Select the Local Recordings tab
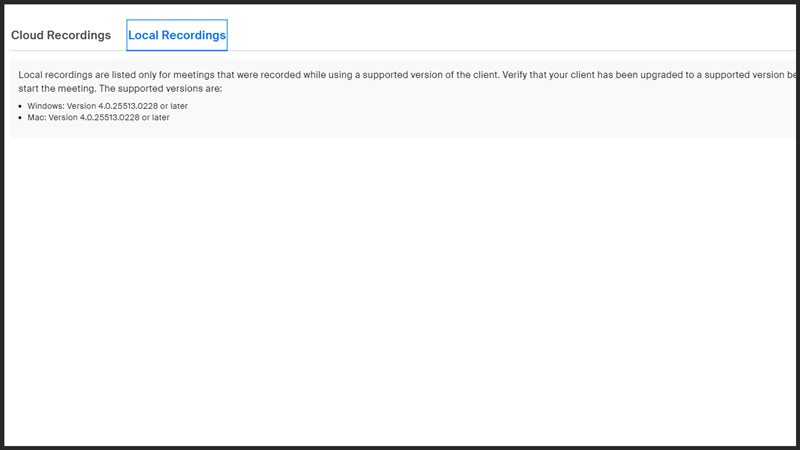 pos(177,35)
